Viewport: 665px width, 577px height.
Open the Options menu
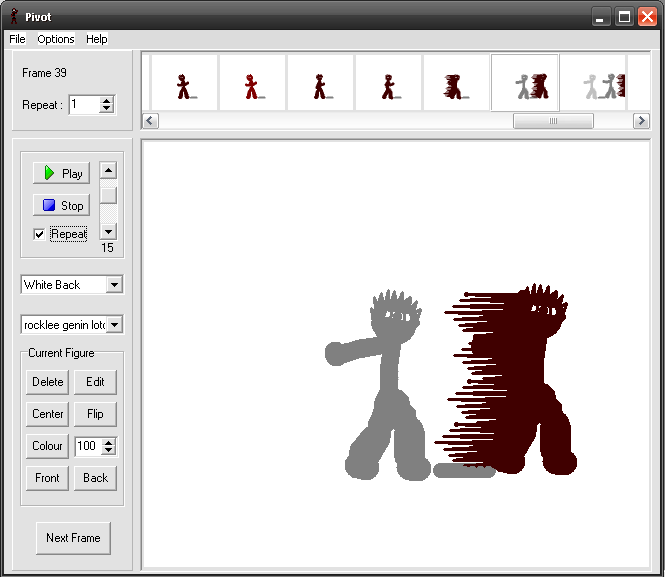56,39
